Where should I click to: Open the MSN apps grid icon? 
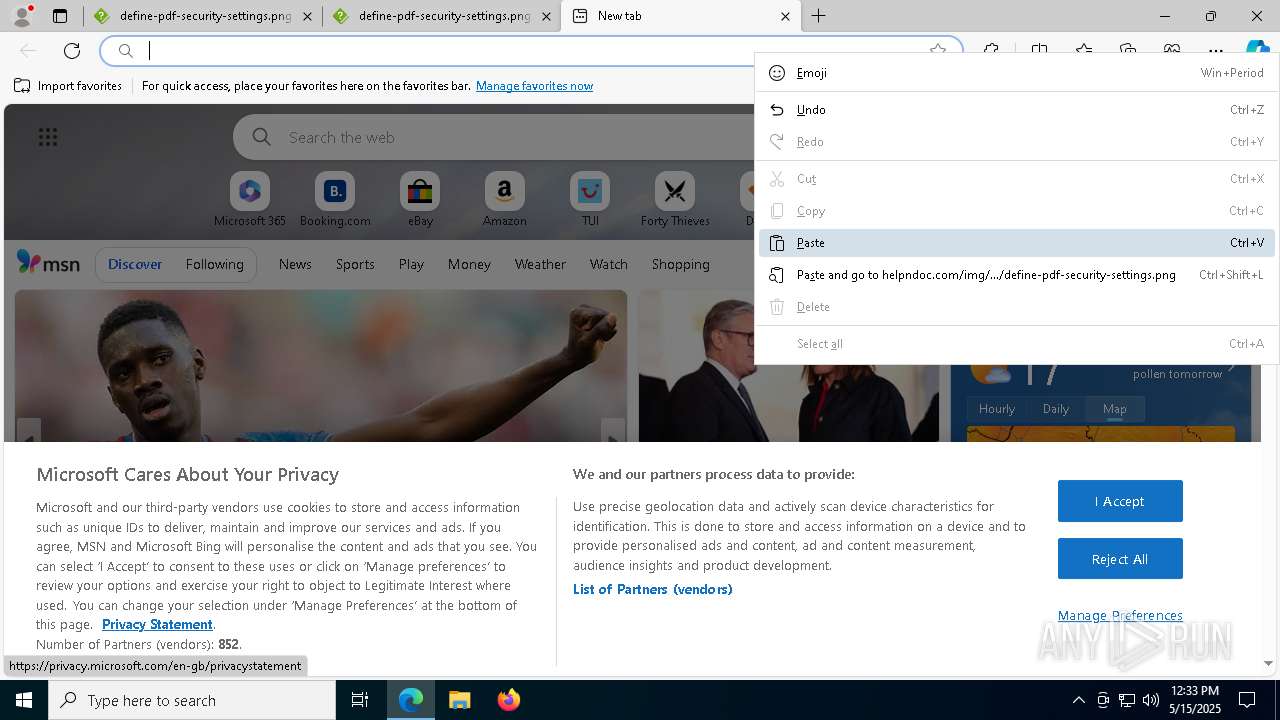click(48, 137)
